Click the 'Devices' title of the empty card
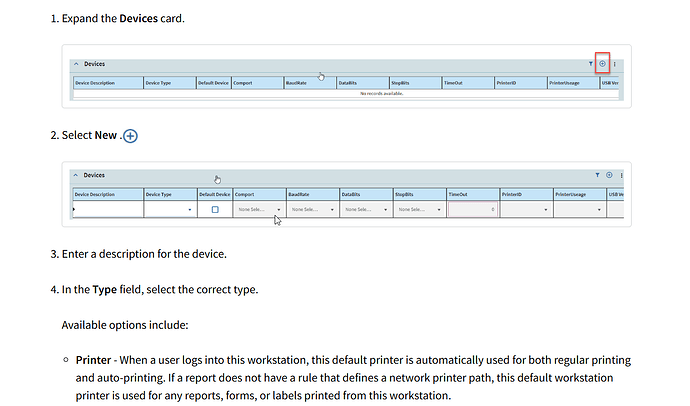The height and width of the screenshot is (406, 690). click(95, 64)
